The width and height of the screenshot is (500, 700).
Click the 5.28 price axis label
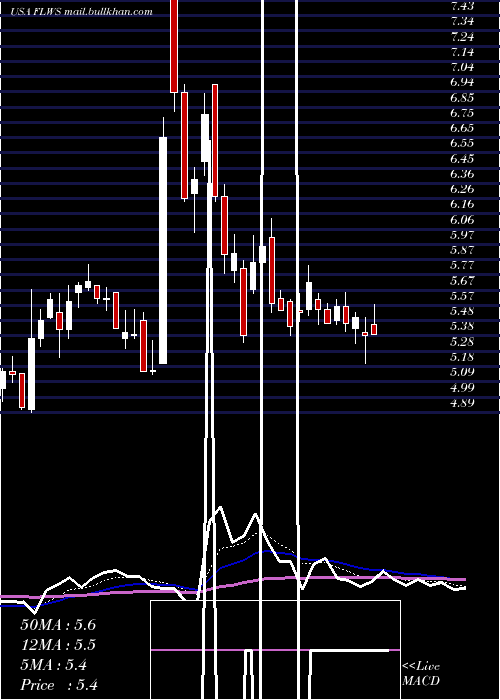pyautogui.click(x=462, y=342)
